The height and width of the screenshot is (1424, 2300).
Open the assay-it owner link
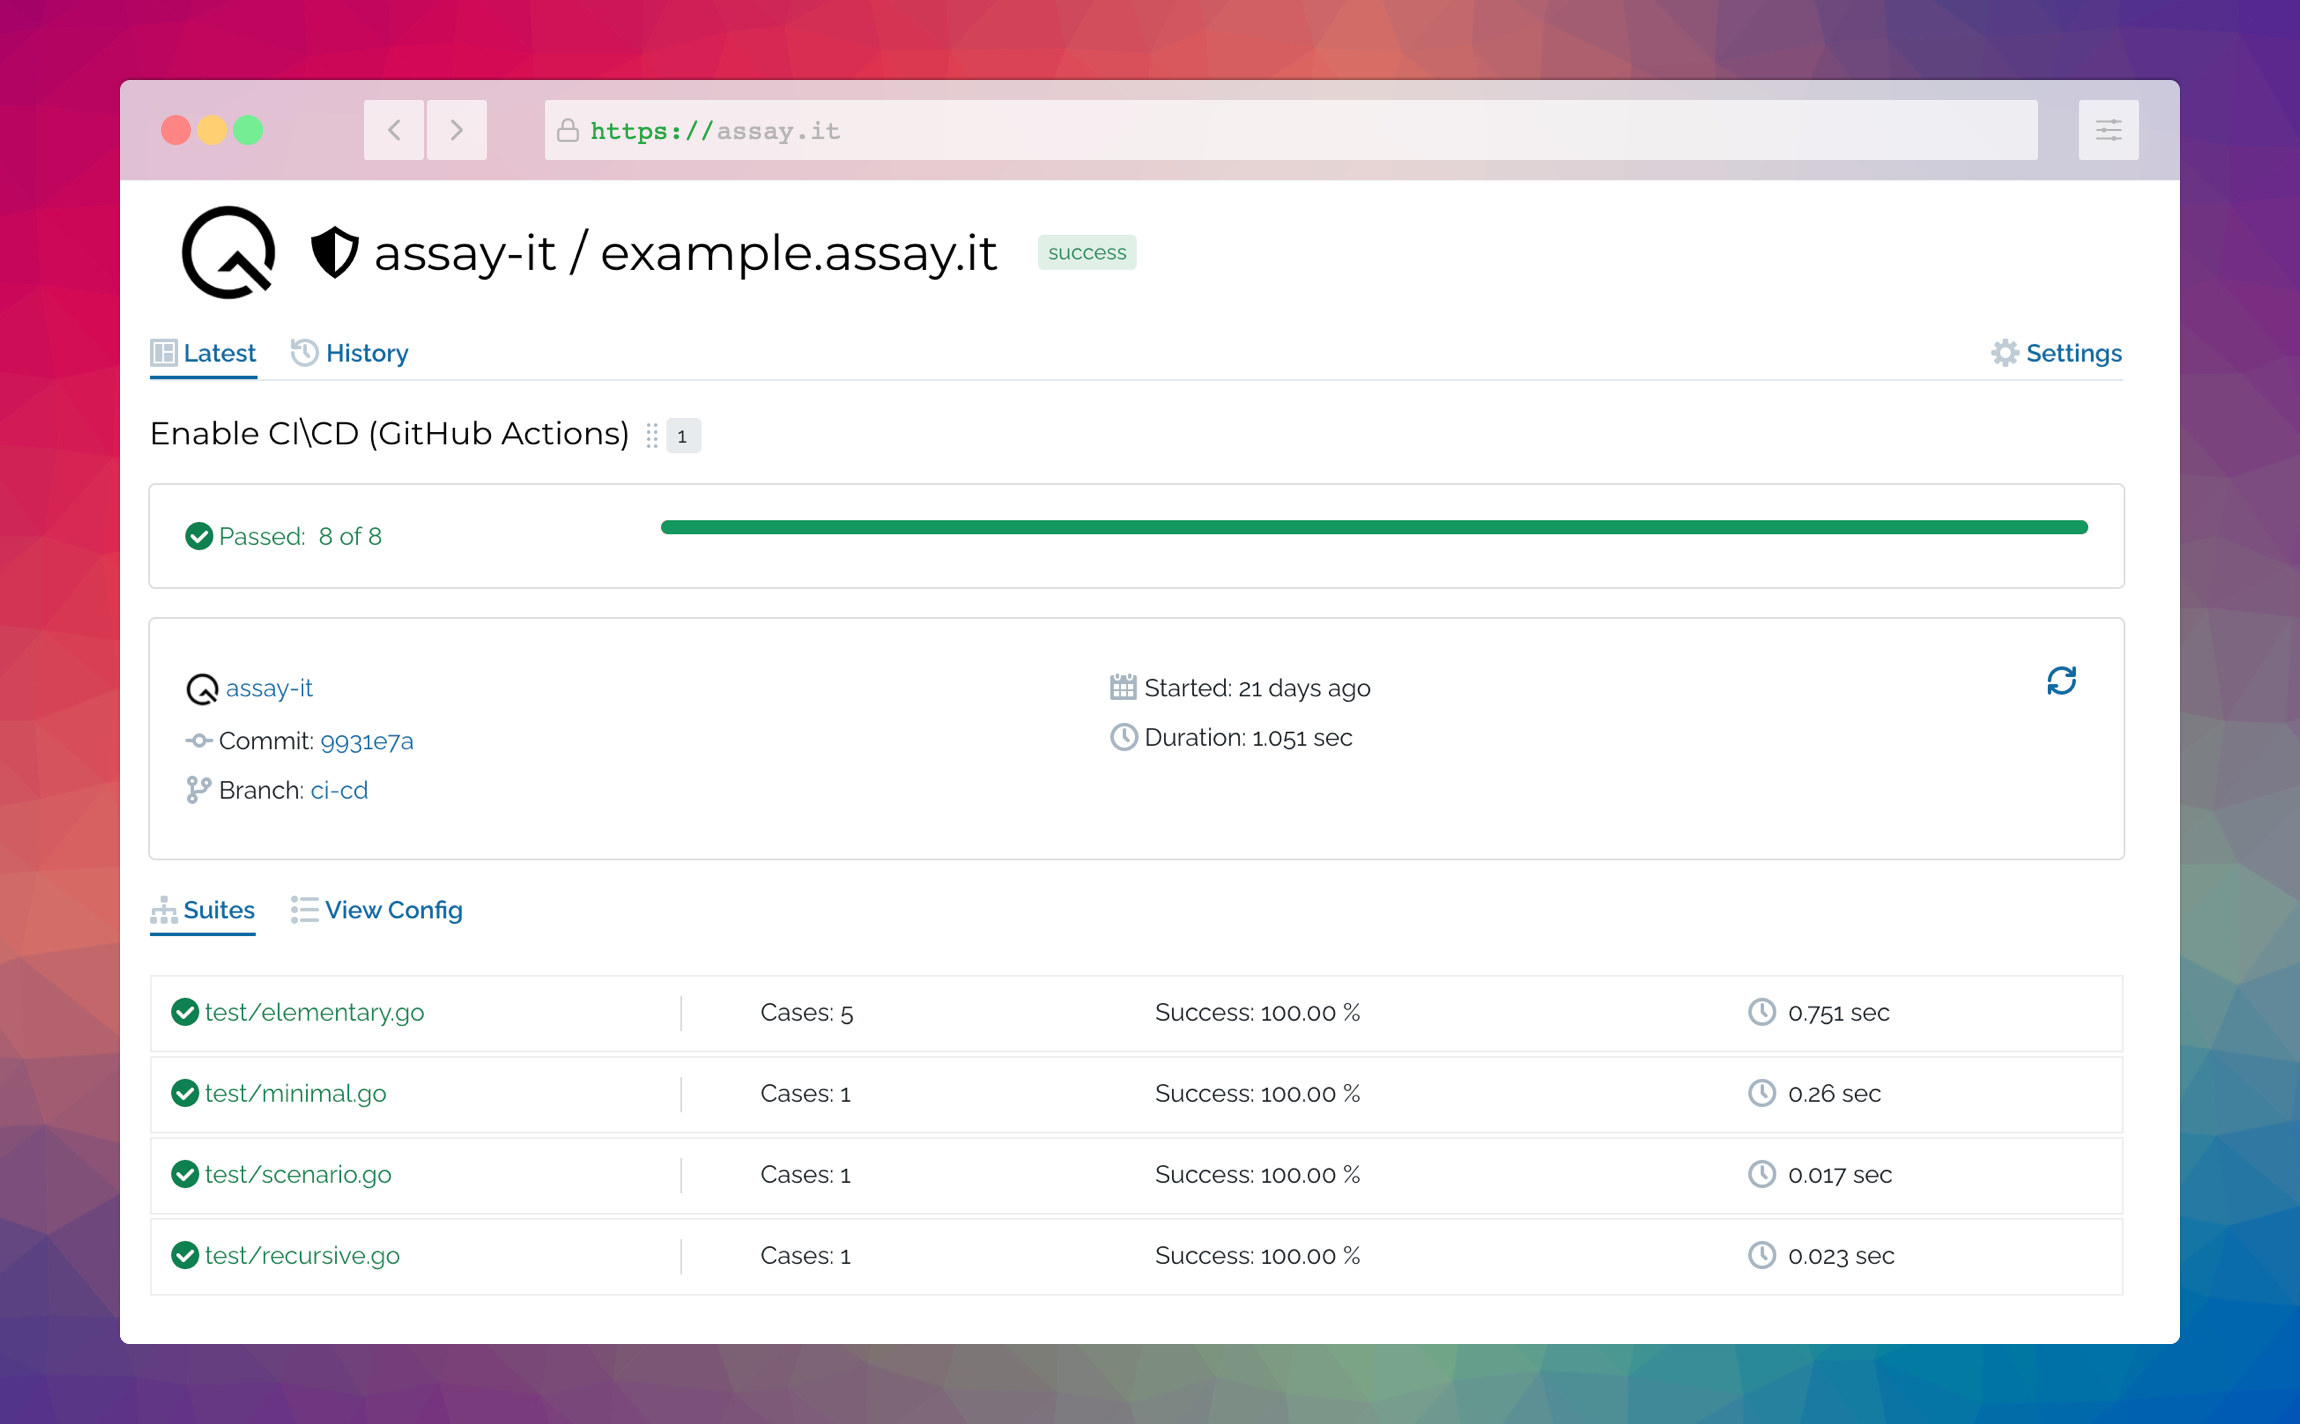click(269, 688)
